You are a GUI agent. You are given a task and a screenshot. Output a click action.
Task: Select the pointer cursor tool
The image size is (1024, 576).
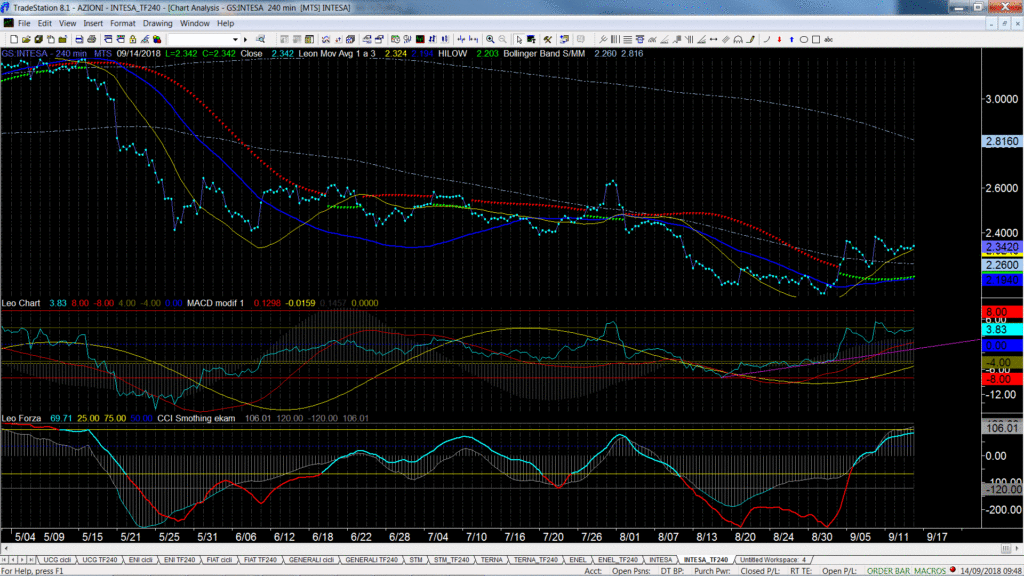[519, 40]
